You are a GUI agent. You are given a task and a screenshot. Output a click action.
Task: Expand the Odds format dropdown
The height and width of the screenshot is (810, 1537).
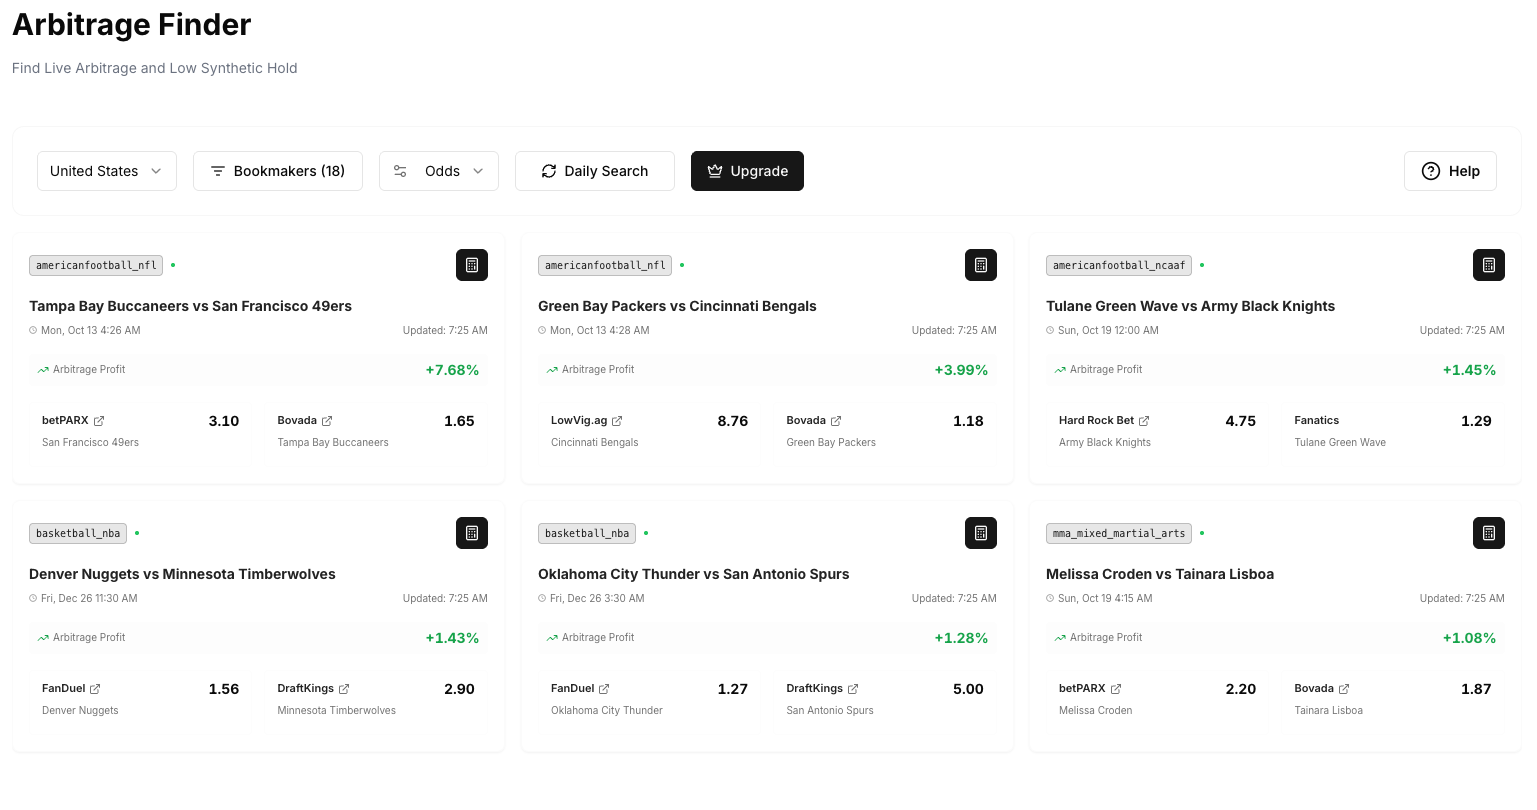pos(439,171)
